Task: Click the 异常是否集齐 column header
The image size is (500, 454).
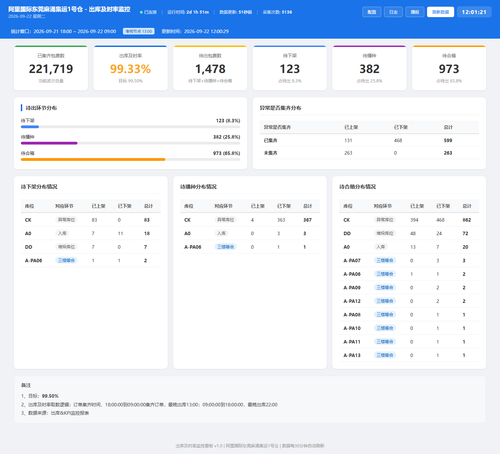Action: [x=277, y=127]
